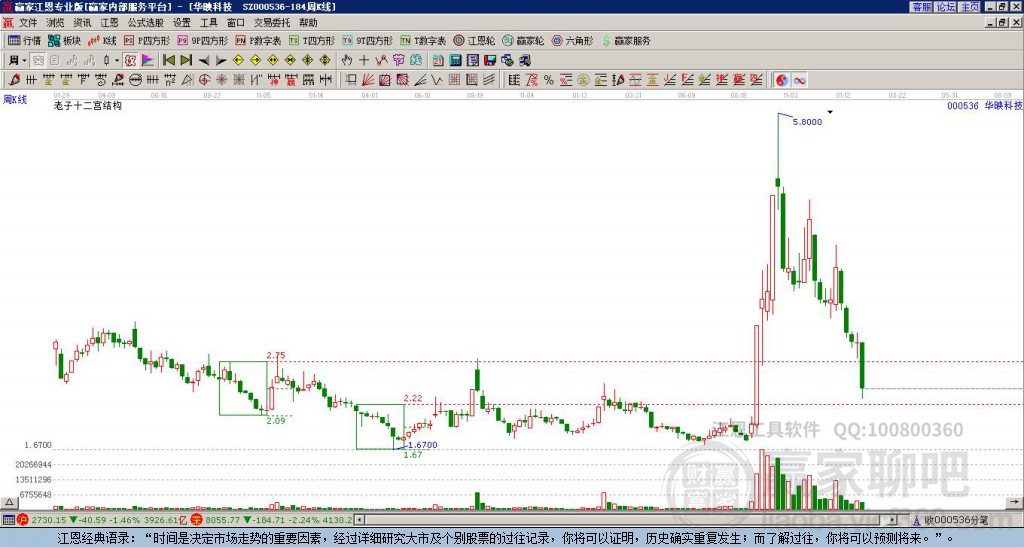Click the 5.8000 high price label
This screenshot has height=548, width=1024.
click(x=807, y=121)
